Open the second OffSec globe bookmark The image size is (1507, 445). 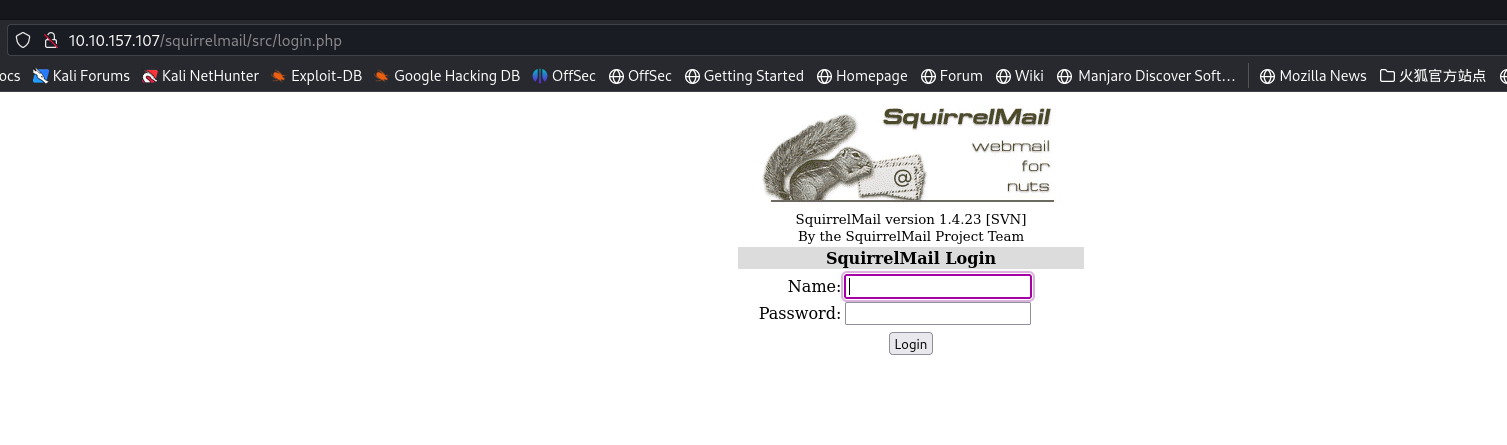640,76
